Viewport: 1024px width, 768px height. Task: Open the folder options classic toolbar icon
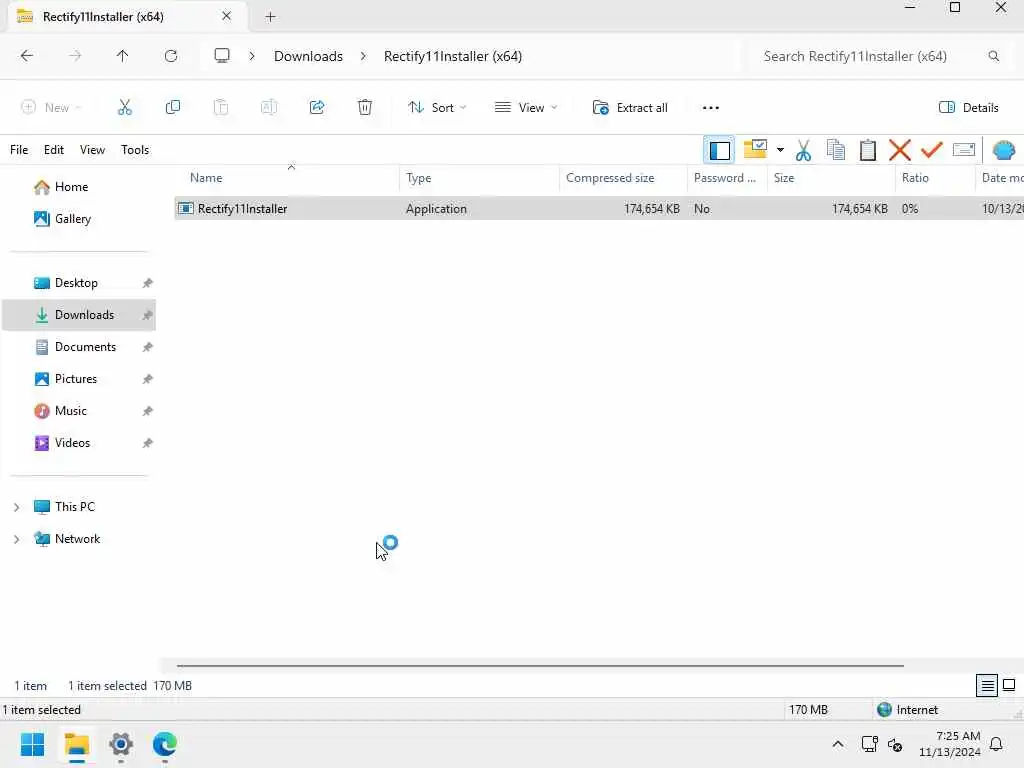click(755, 150)
